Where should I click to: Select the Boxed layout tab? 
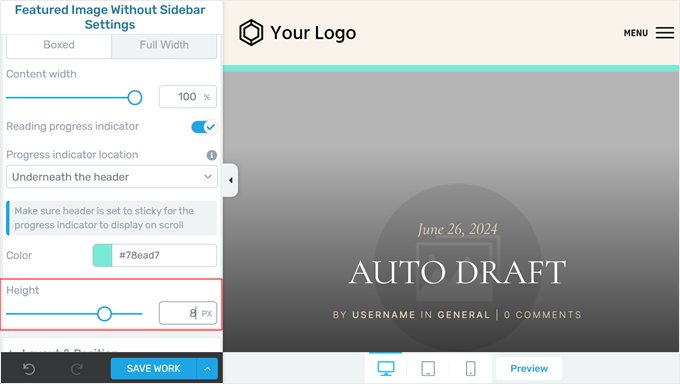pos(59,45)
